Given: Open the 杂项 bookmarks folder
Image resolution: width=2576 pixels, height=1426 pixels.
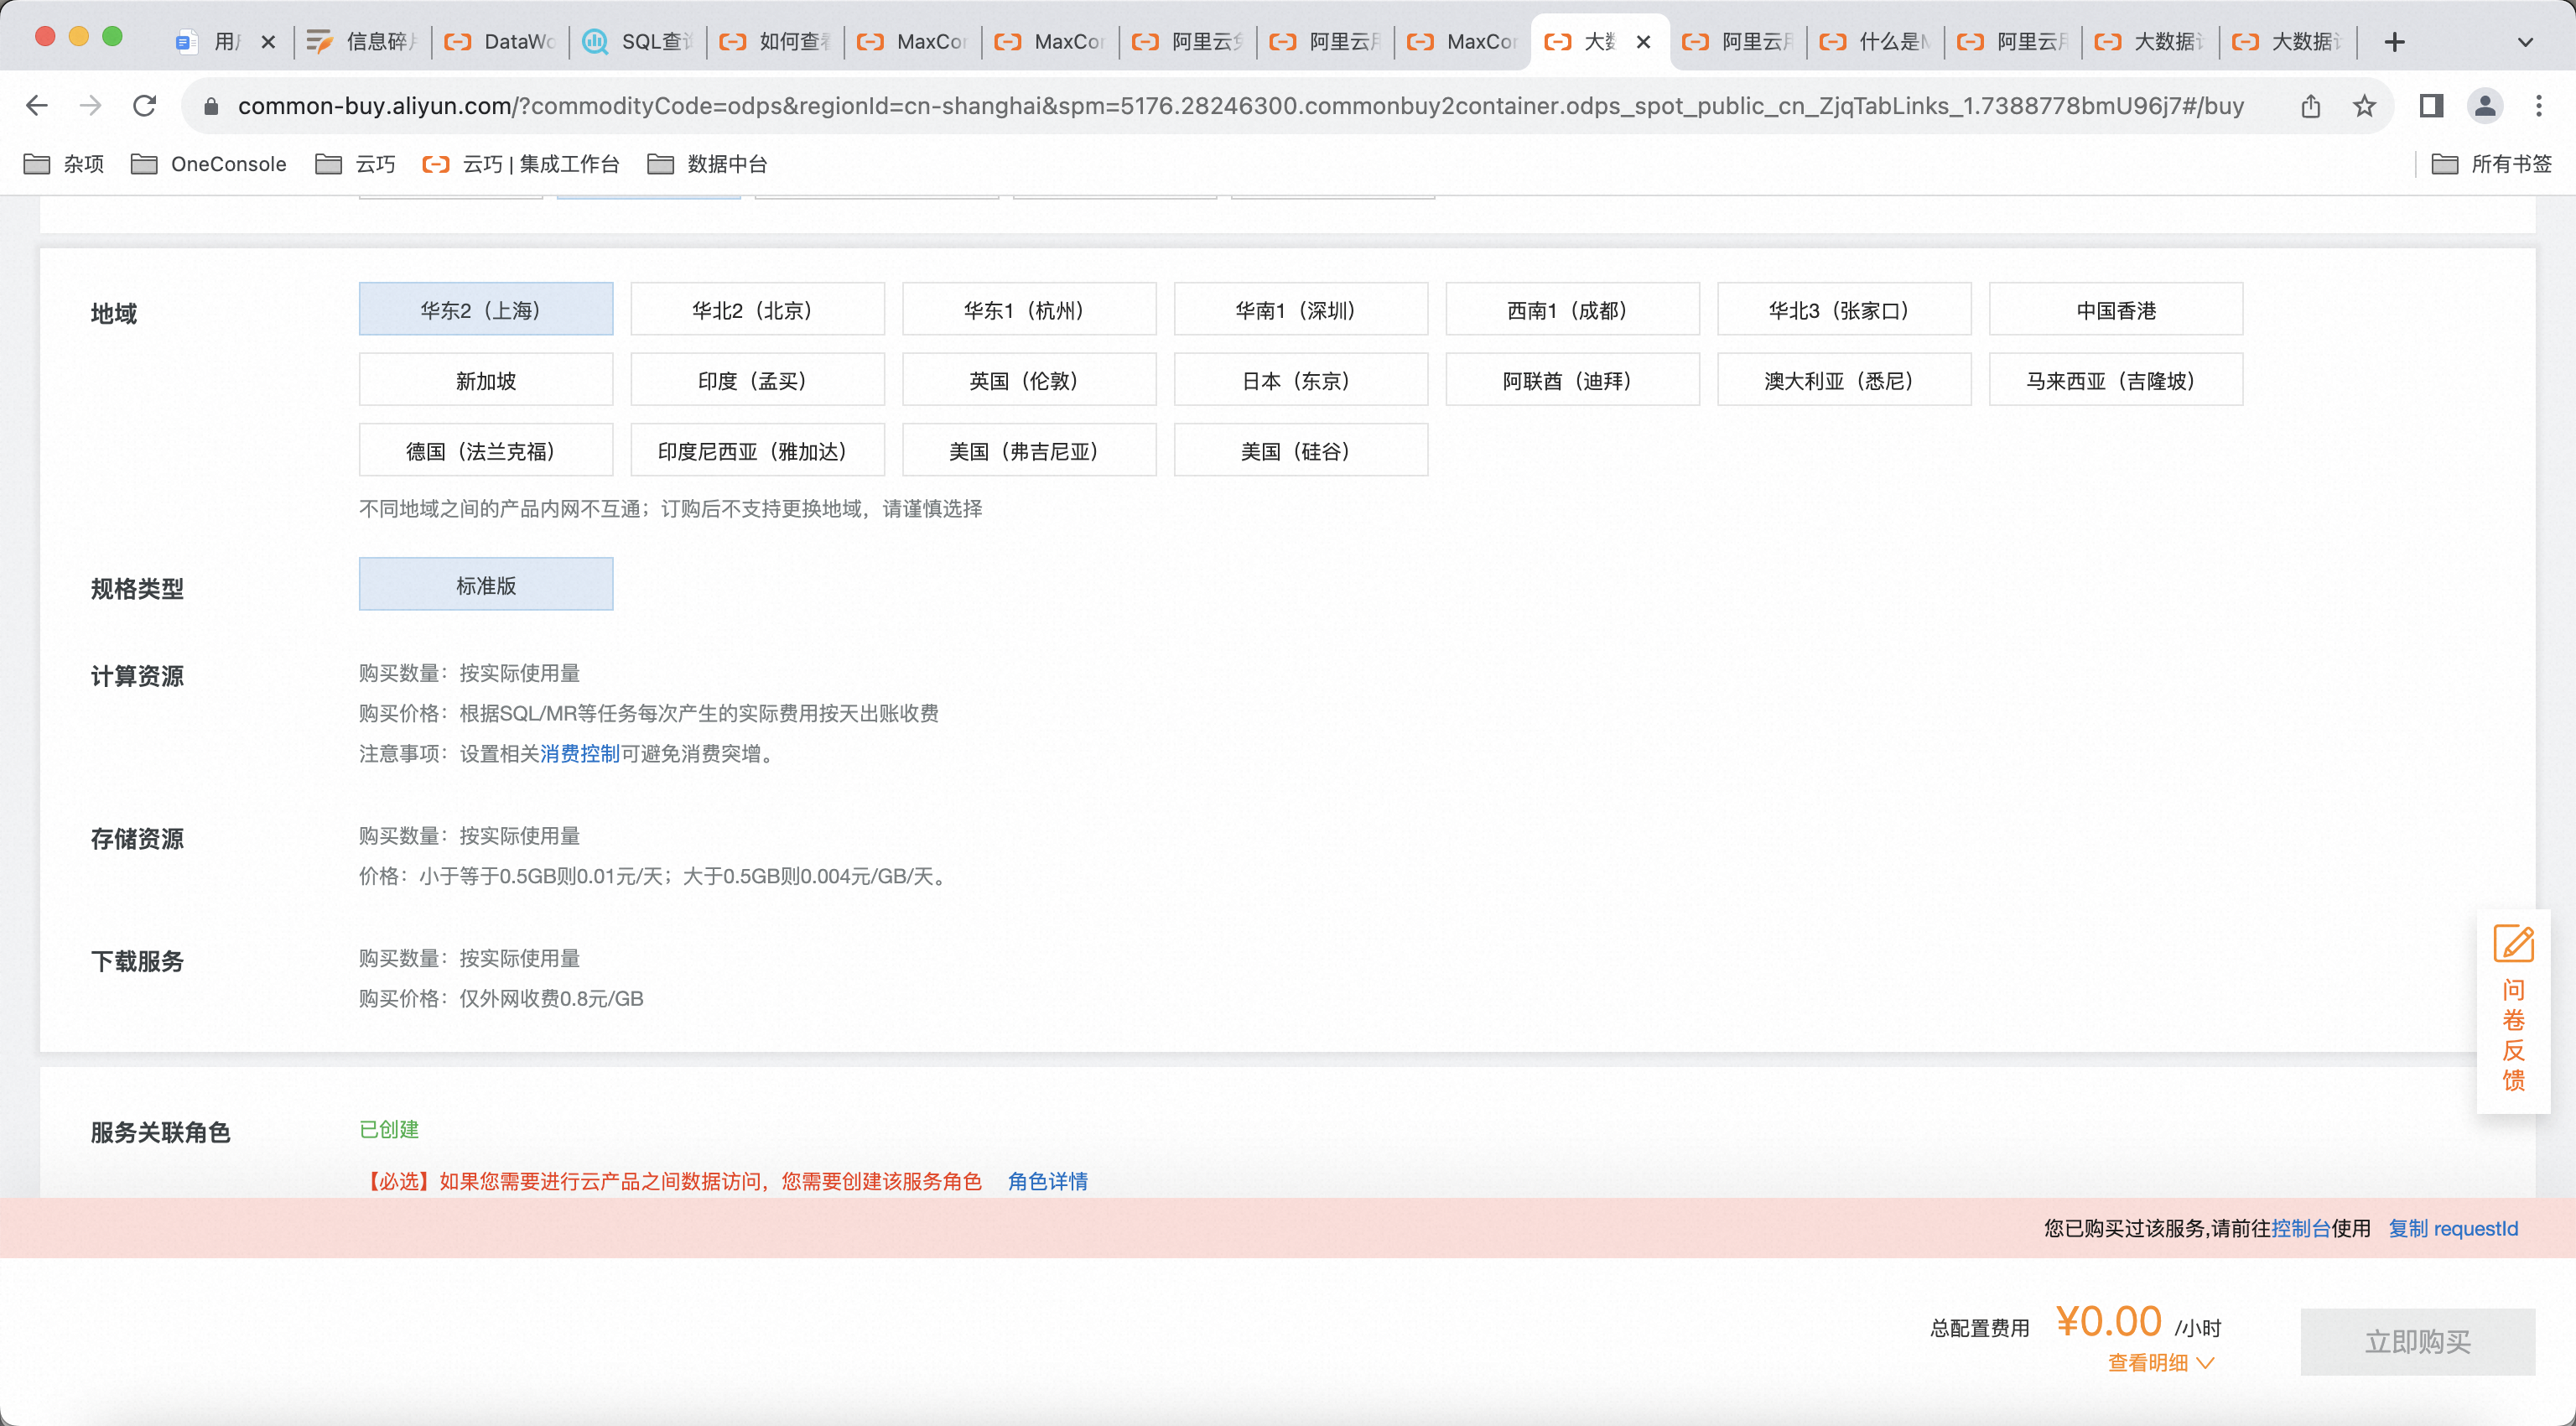Looking at the screenshot, I should 64,163.
